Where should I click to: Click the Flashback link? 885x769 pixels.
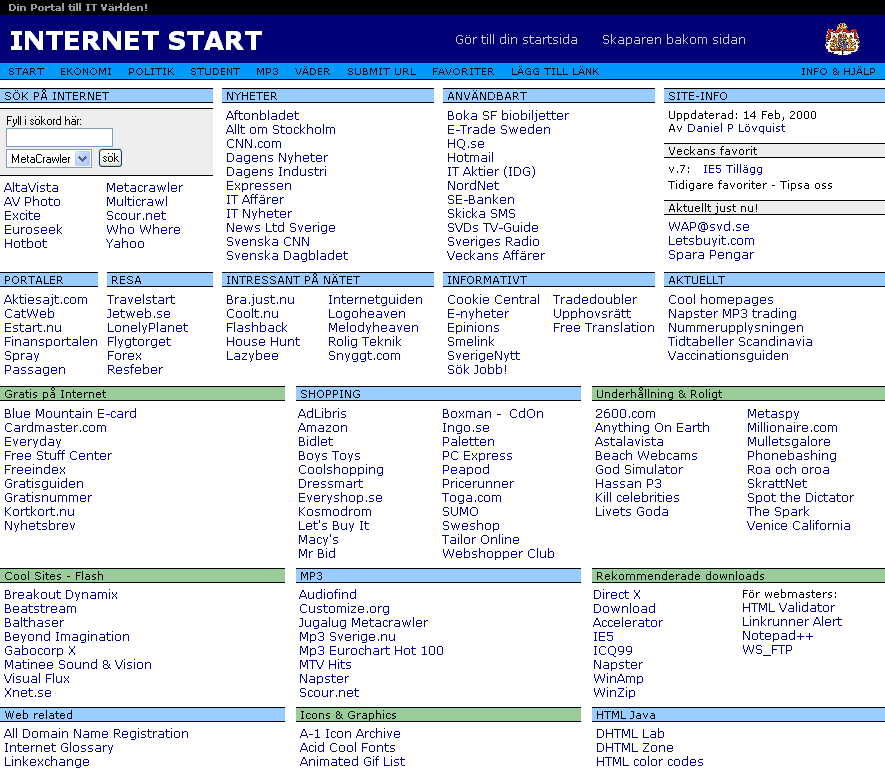(x=257, y=327)
